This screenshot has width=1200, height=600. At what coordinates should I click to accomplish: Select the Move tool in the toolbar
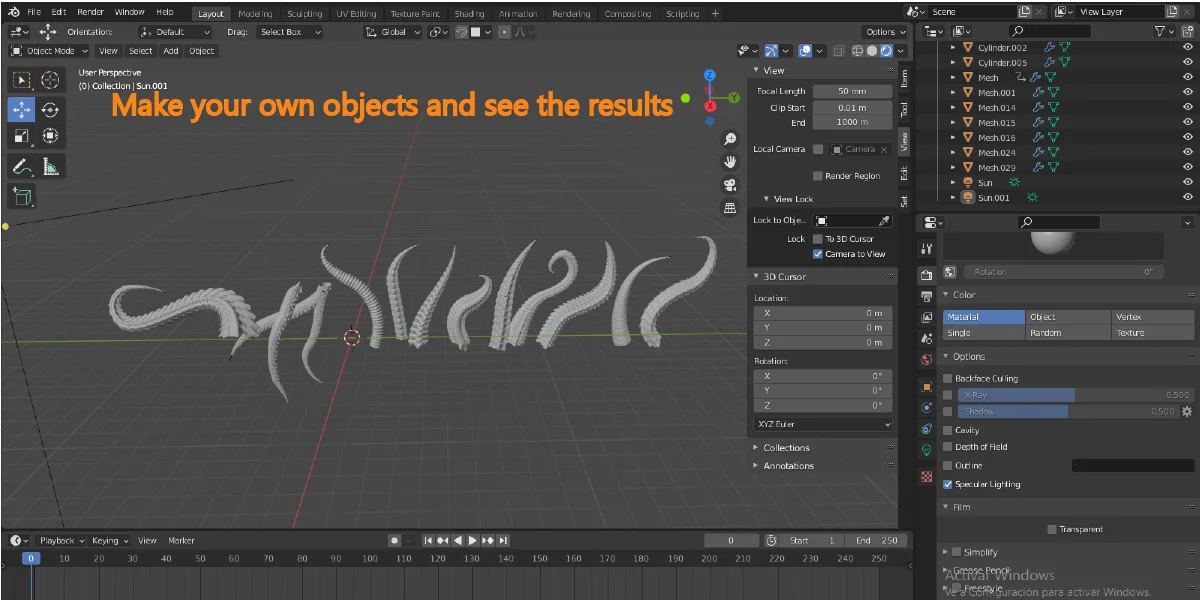tap(22, 108)
